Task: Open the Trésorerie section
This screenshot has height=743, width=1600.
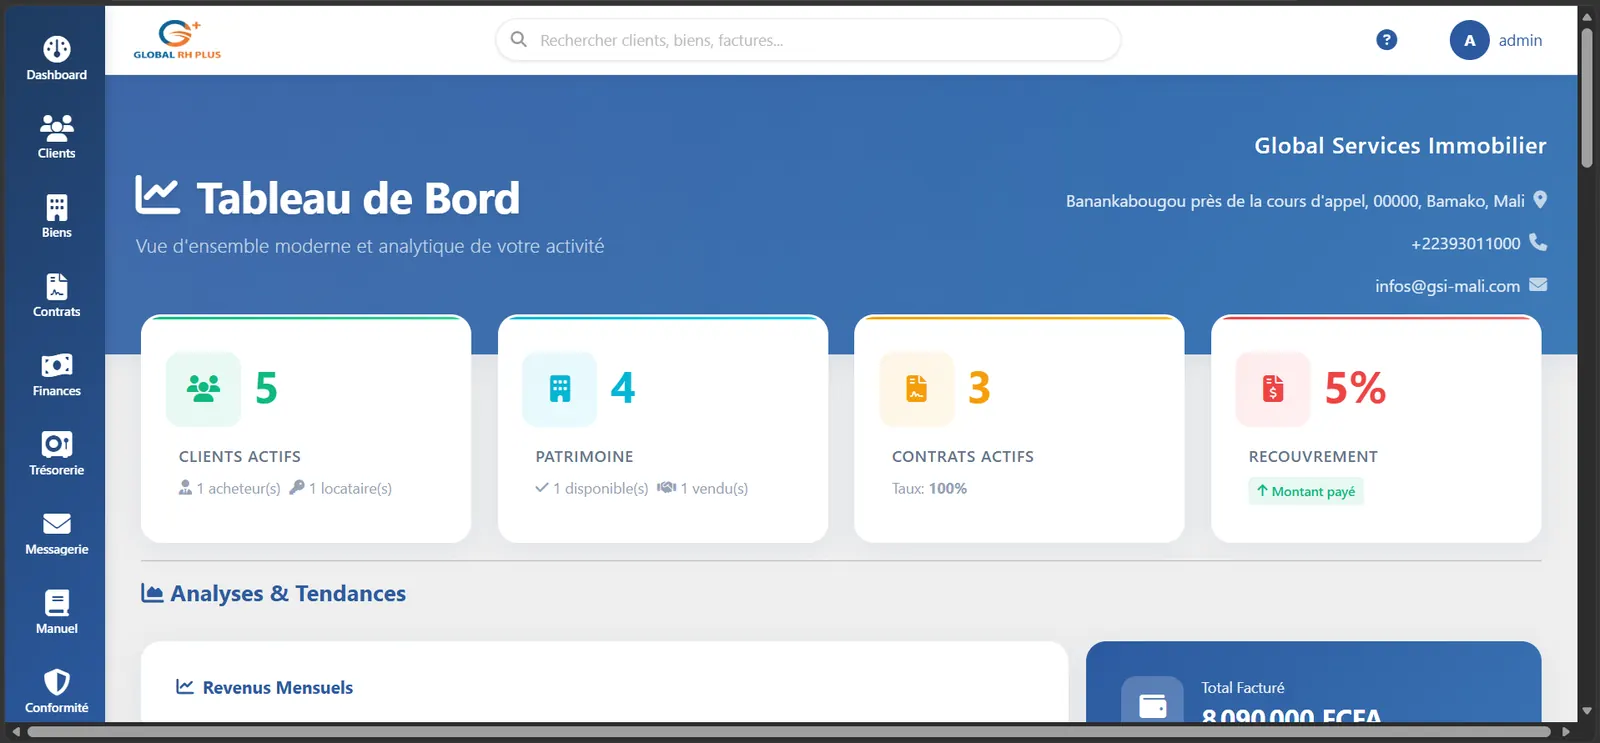Action: [56, 454]
